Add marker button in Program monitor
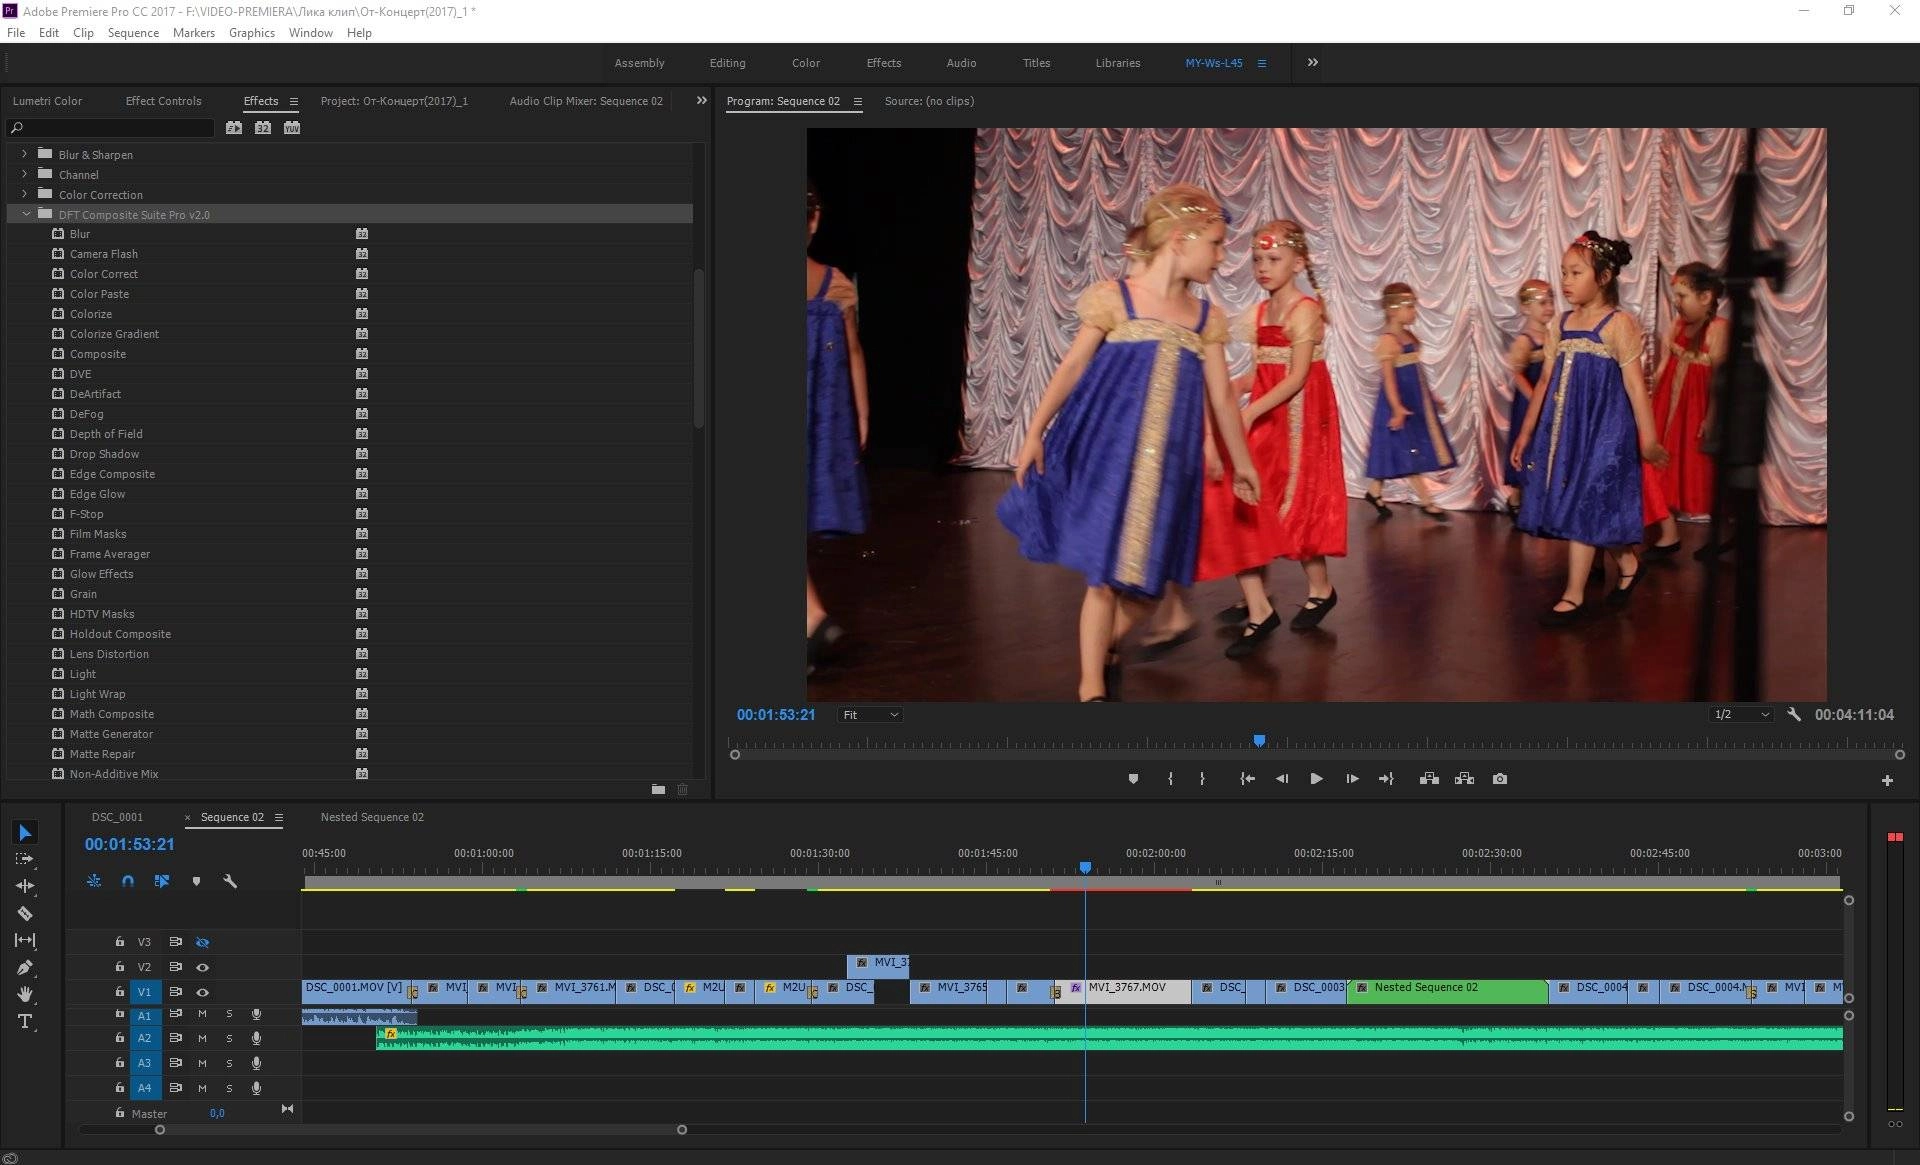This screenshot has width=1920, height=1165. [x=1133, y=779]
